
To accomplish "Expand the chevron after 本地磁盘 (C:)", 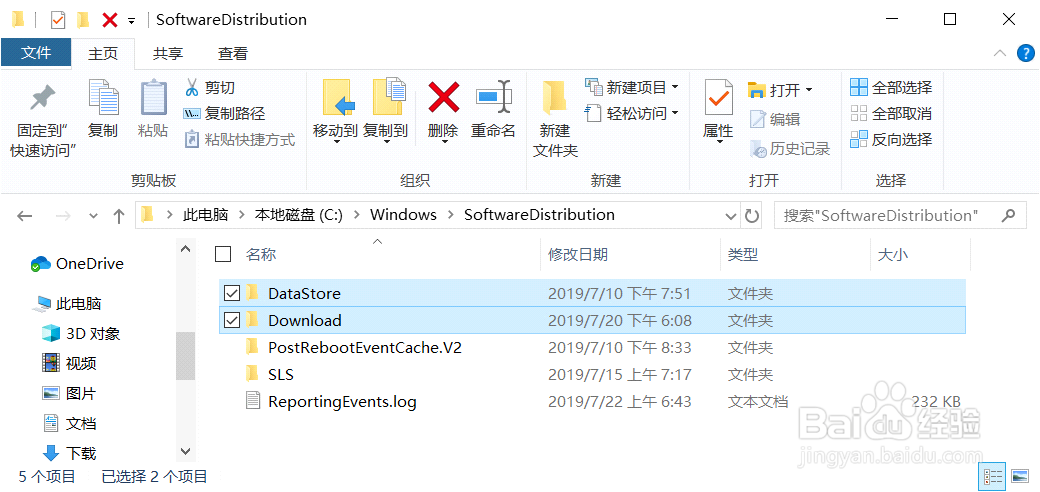I will pyautogui.click(x=357, y=215).
